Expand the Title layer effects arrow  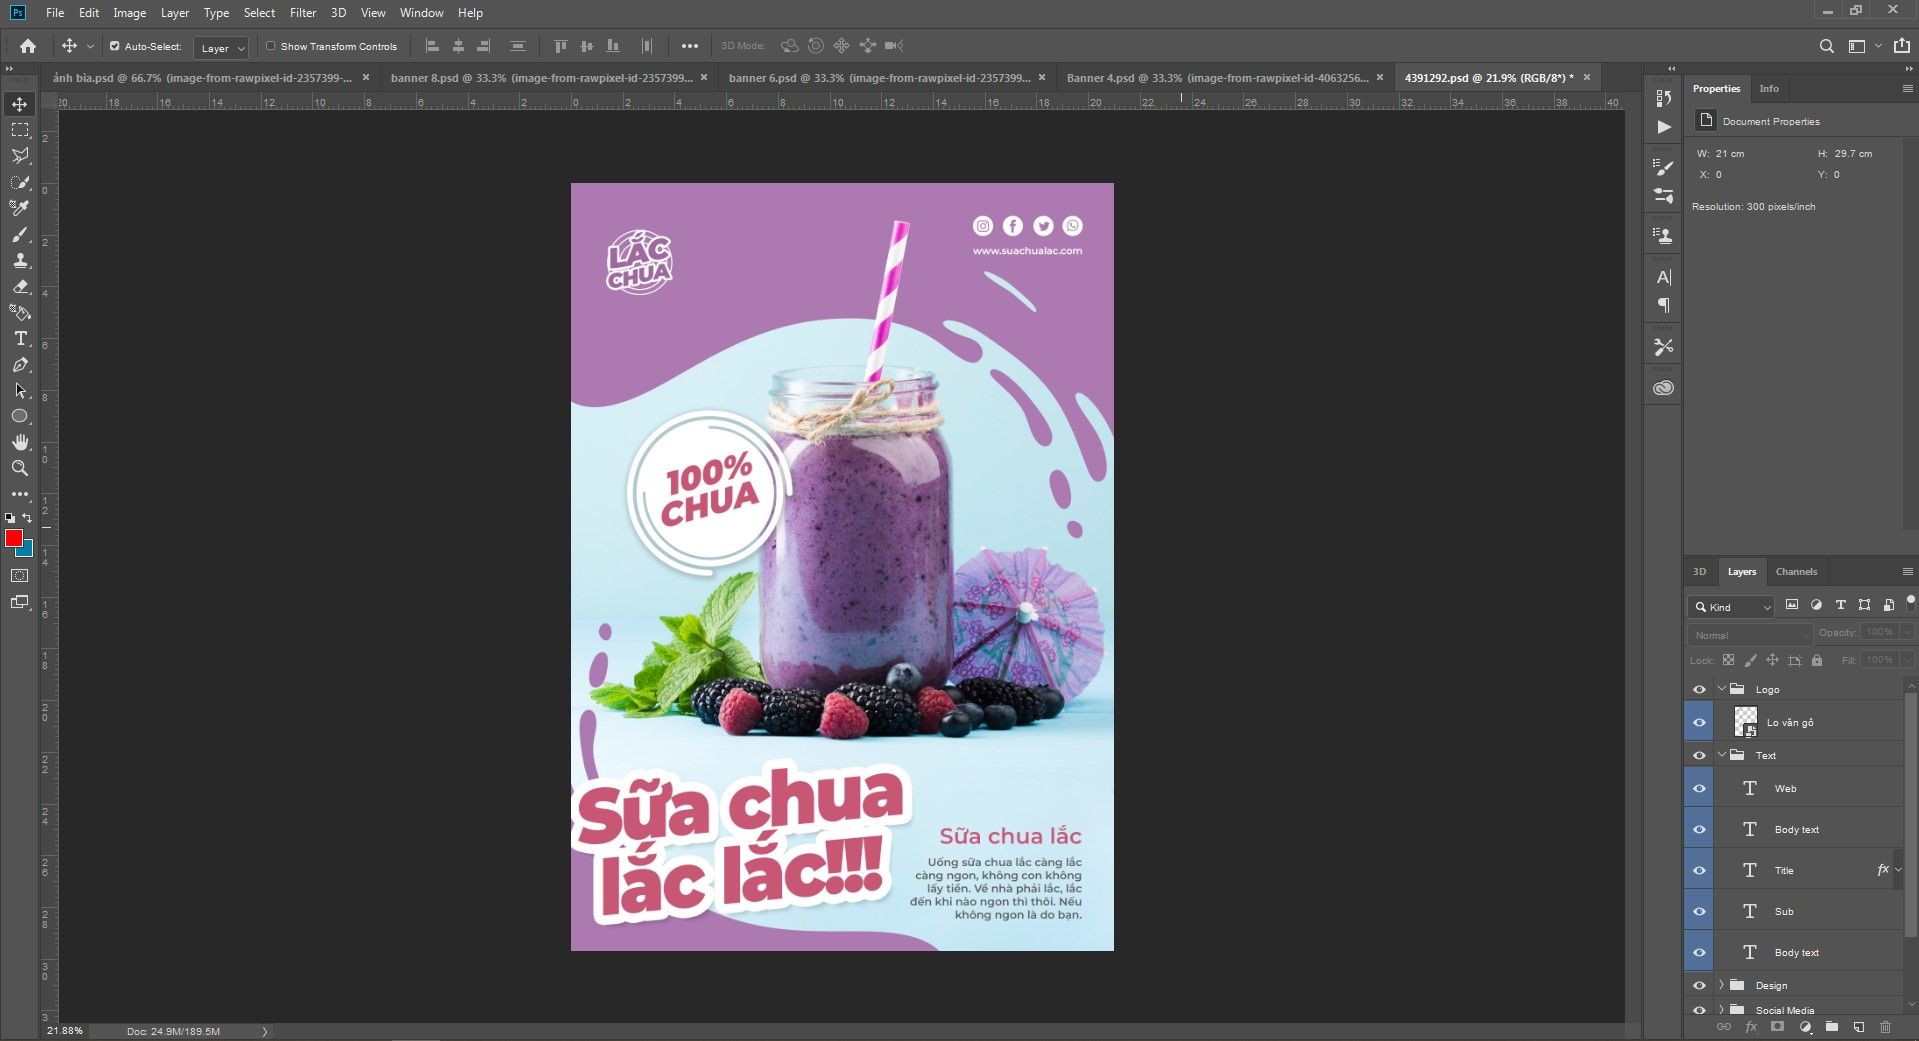click(1898, 870)
